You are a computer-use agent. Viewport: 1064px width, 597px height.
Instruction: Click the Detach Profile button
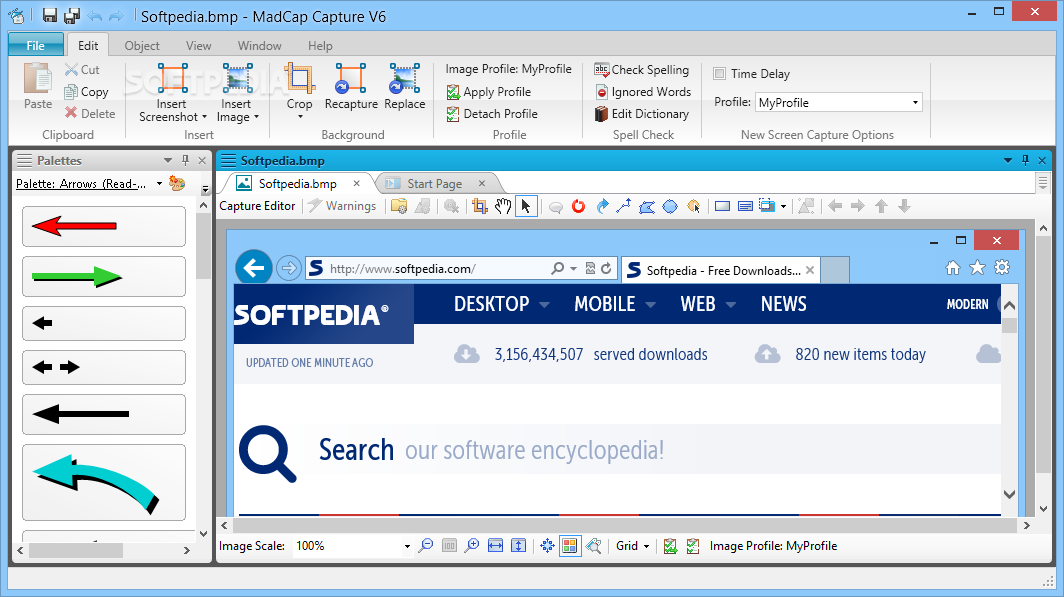point(492,113)
